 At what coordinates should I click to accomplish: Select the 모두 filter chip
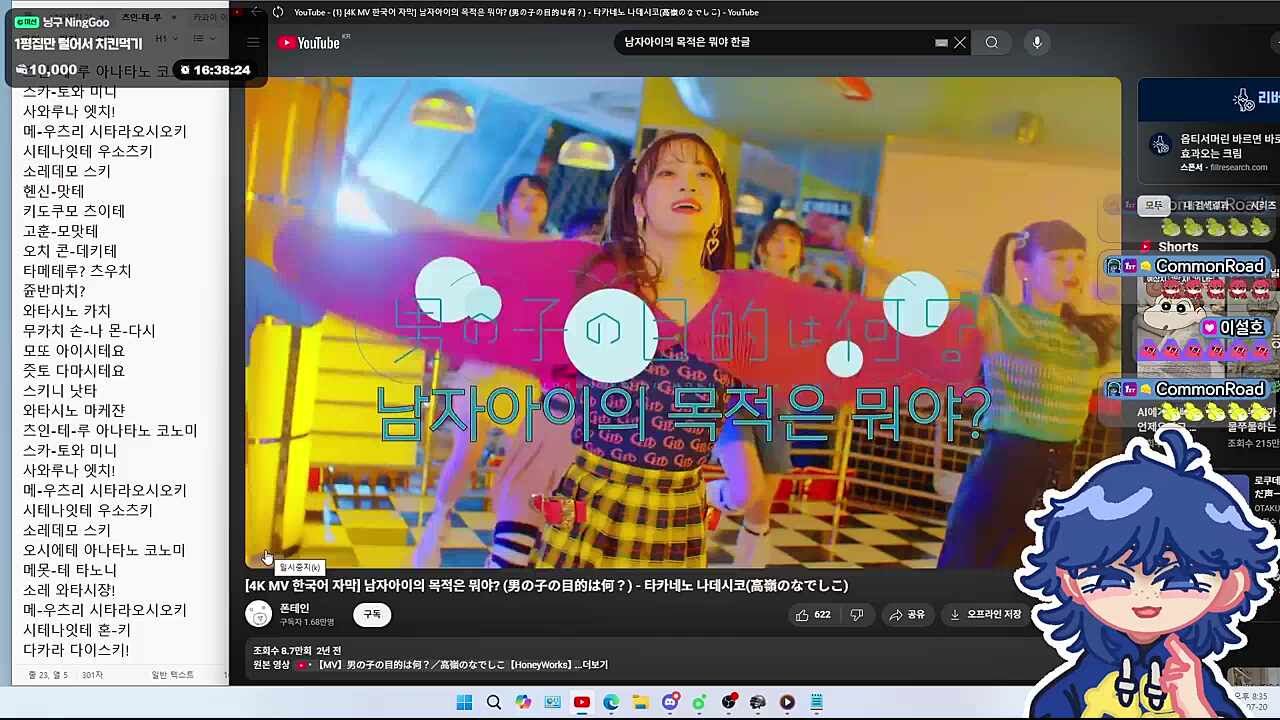pyautogui.click(x=1154, y=205)
